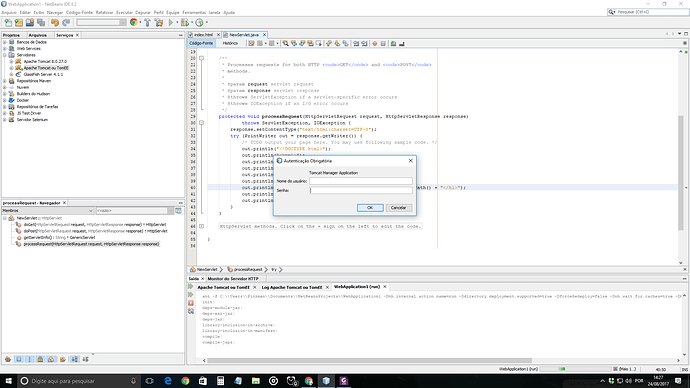Stop the running build with the red icon

pos(191,303)
